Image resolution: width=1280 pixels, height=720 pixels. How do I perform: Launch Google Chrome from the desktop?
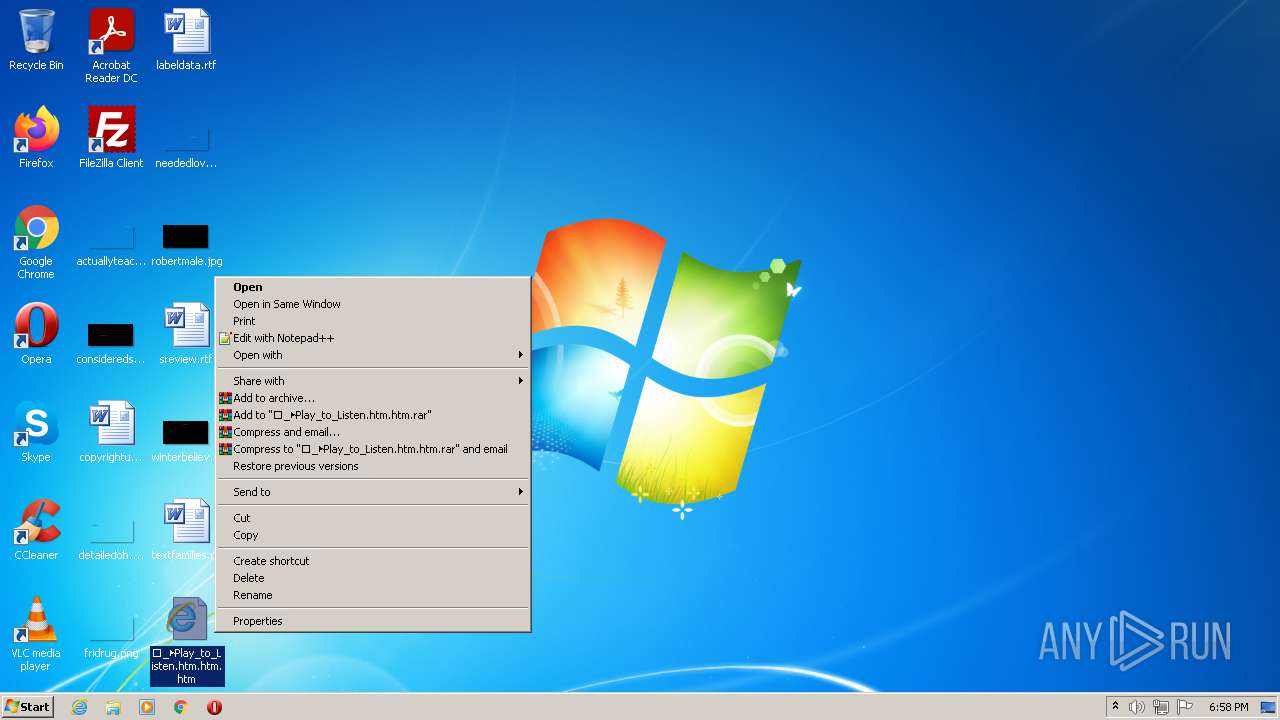(x=36, y=243)
